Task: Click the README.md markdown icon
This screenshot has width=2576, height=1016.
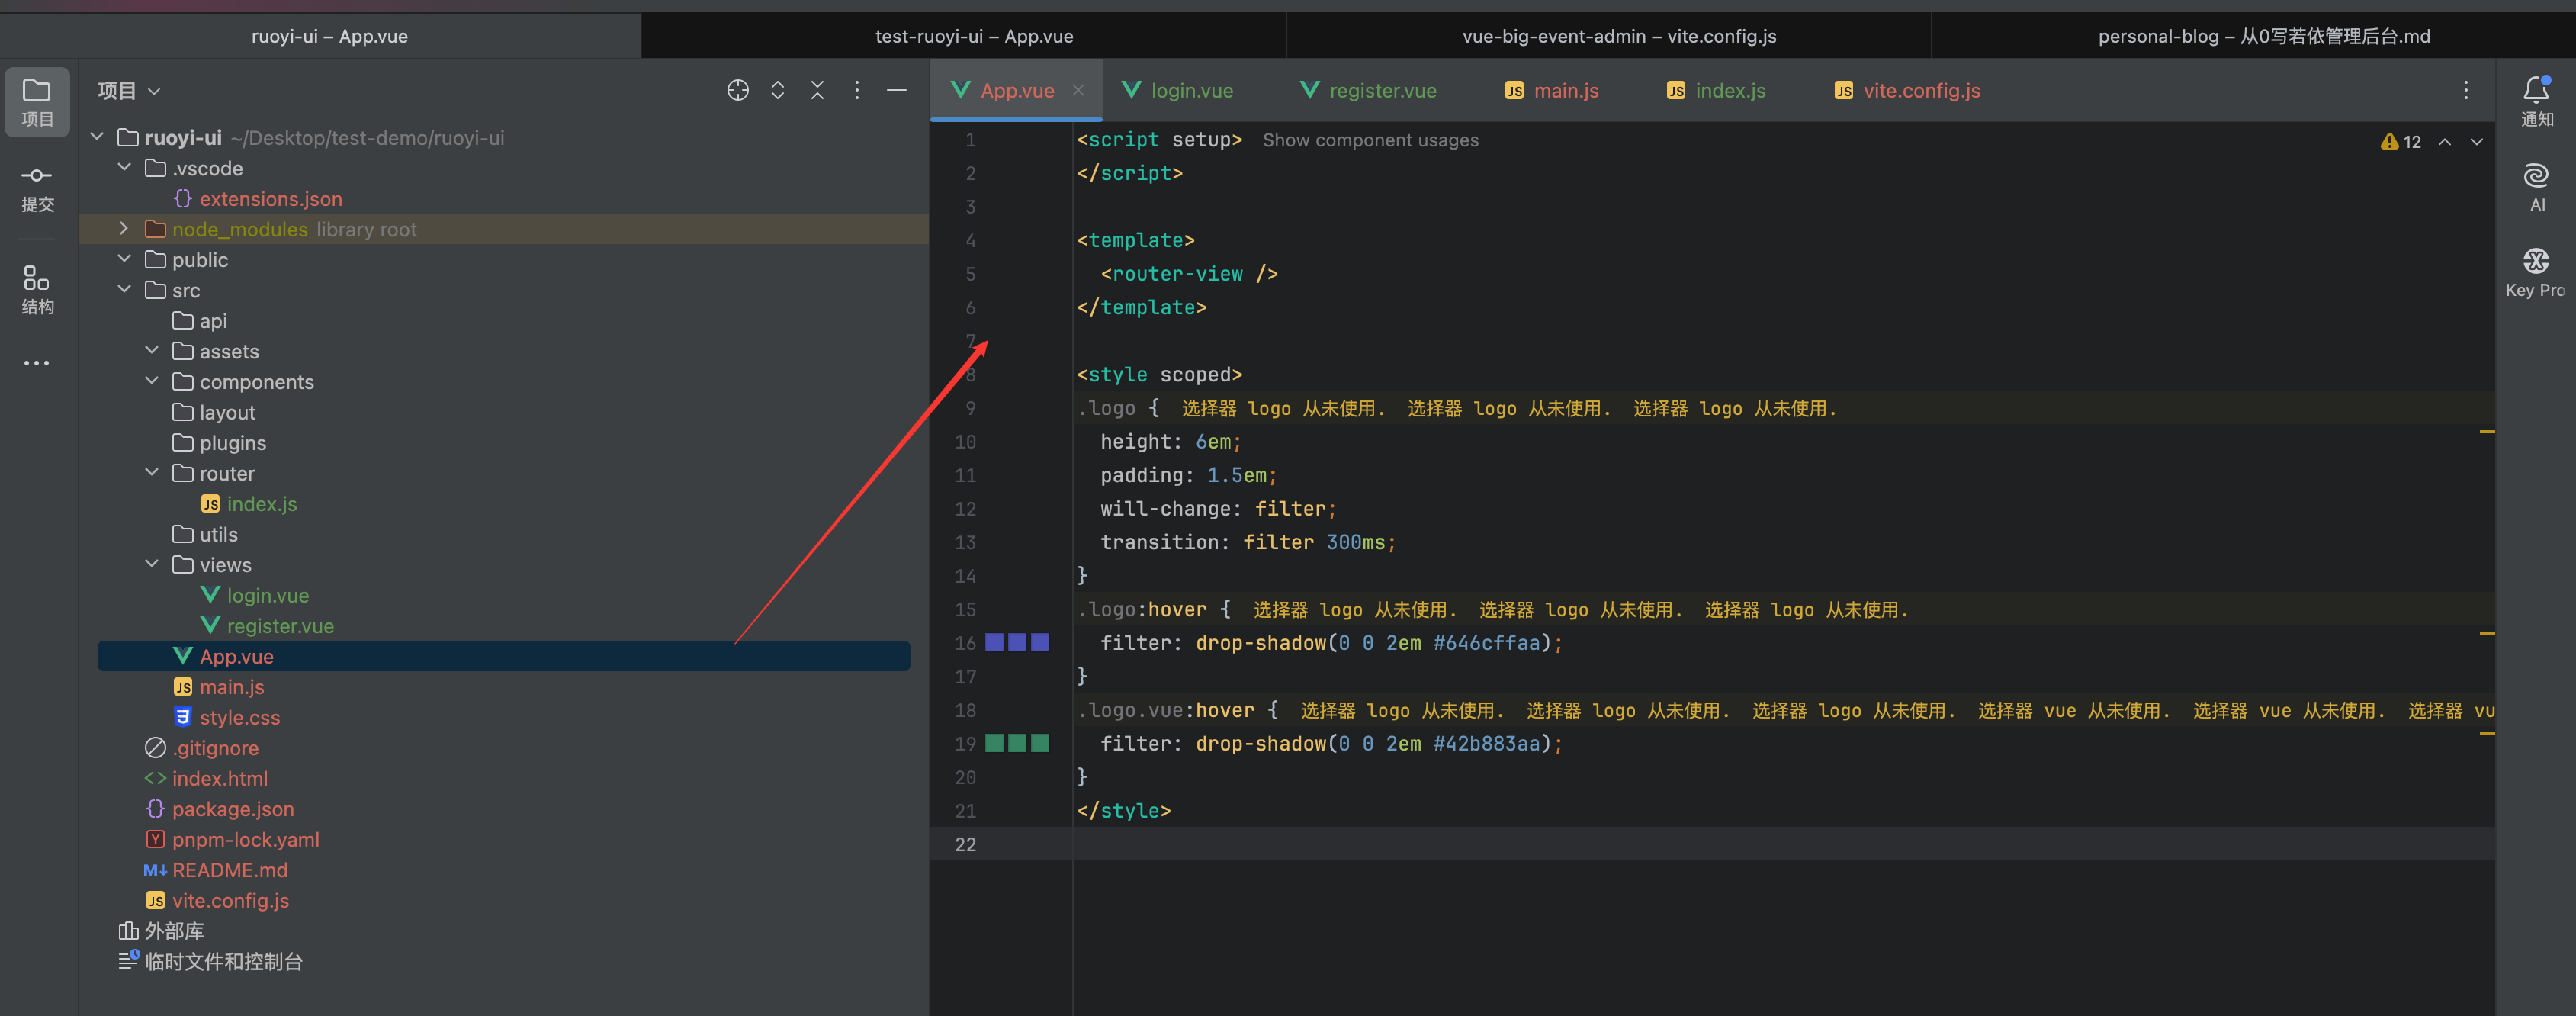Action: tap(155, 870)
